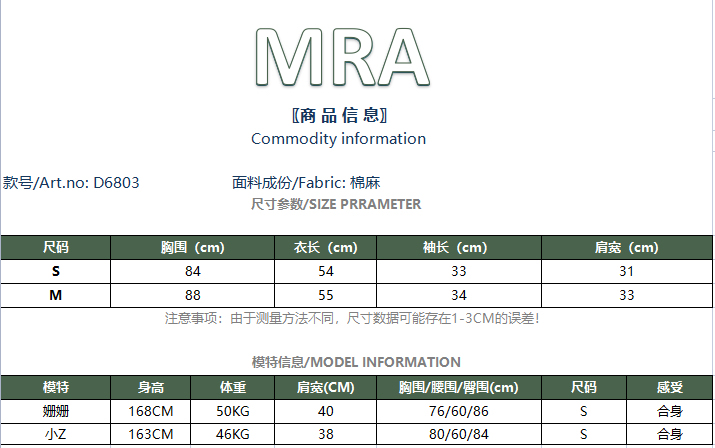The height and width of the screenshot is (448, 715).
Task: Select the 体重 header cell
Action: click(x=233, y=388)
